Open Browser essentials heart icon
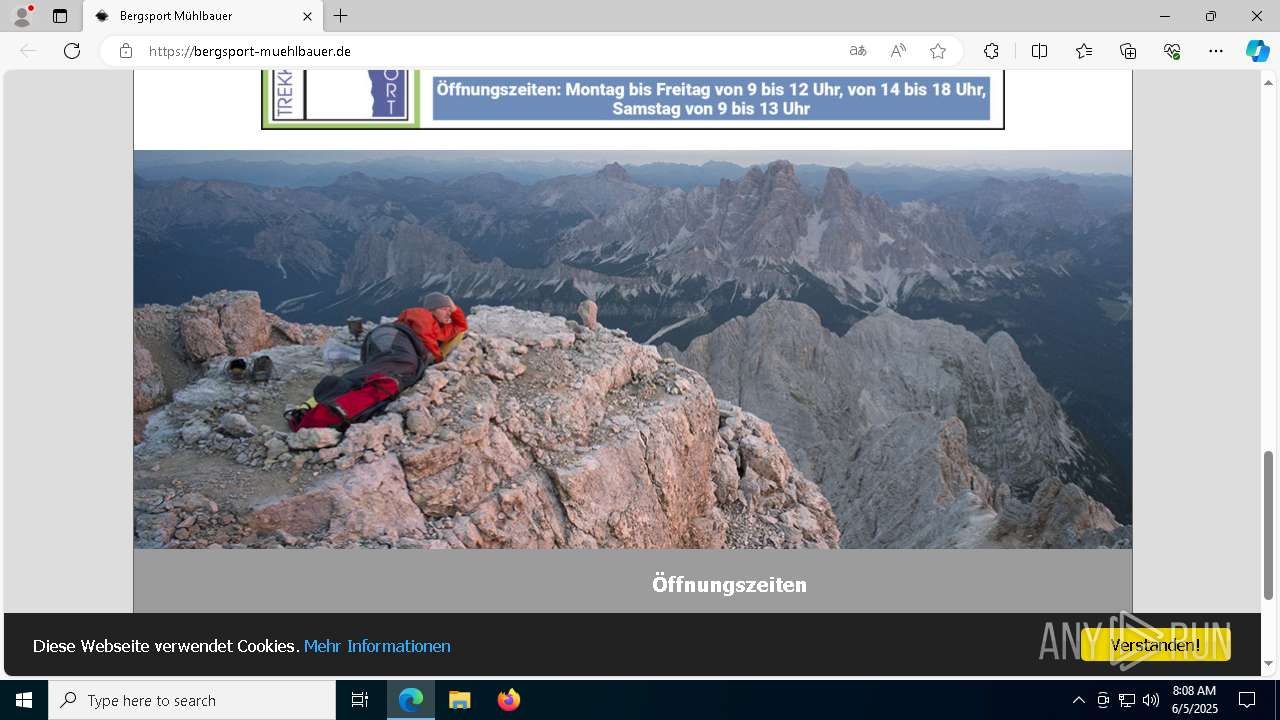Image resolution: width=1280 pixels, height=720 pixels. pyautogui.click(x=1172, y=51)
